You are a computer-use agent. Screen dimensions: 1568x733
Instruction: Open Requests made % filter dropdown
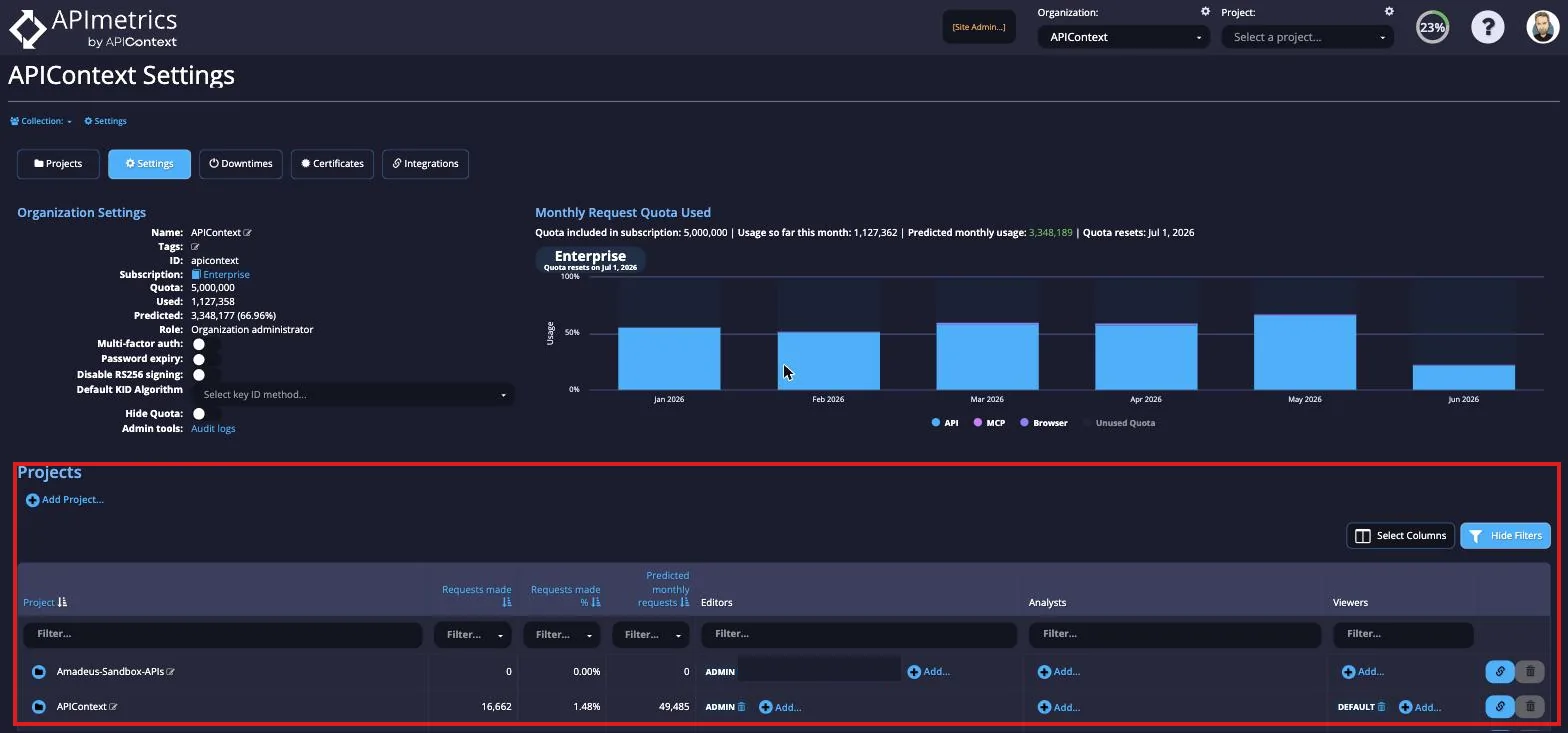coord(561,634)
